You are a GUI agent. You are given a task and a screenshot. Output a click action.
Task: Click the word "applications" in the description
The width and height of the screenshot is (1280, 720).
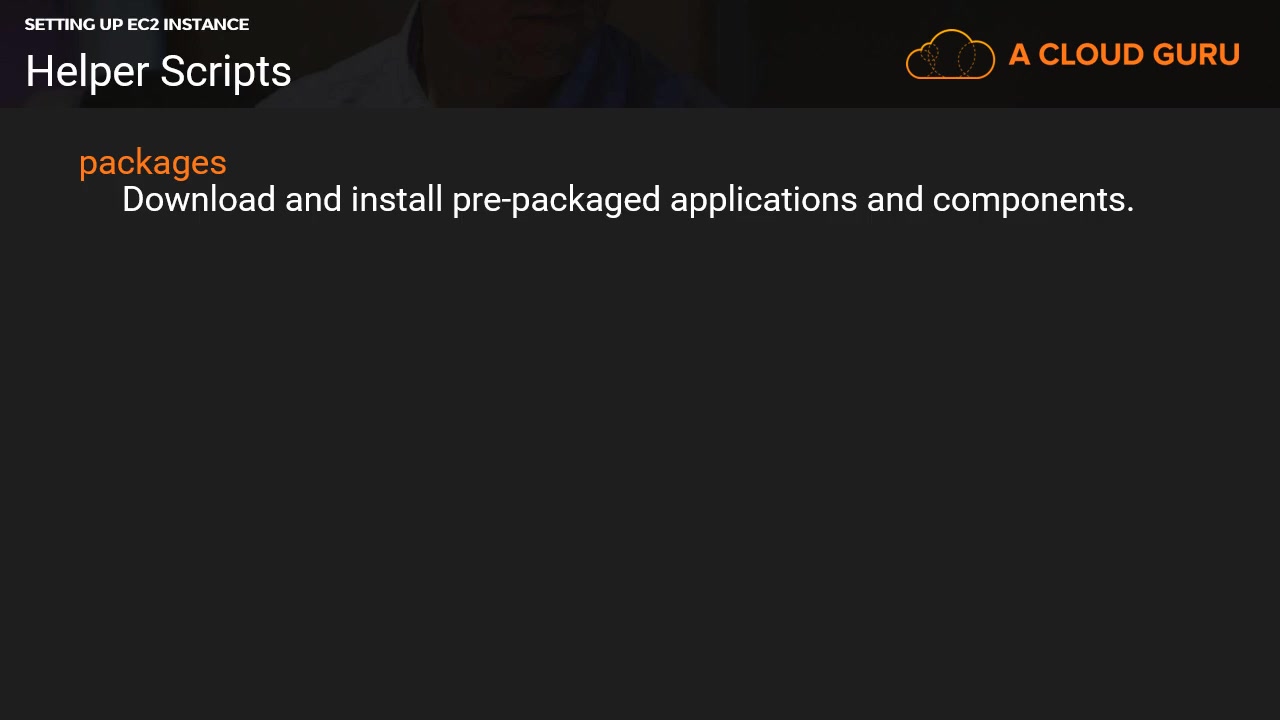[x=763, y=200]
